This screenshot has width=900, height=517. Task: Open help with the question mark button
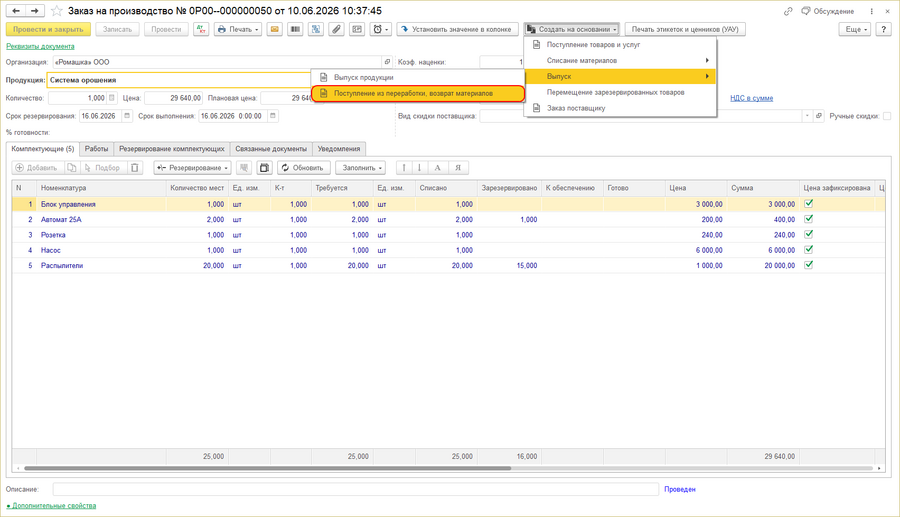[883, 29]
